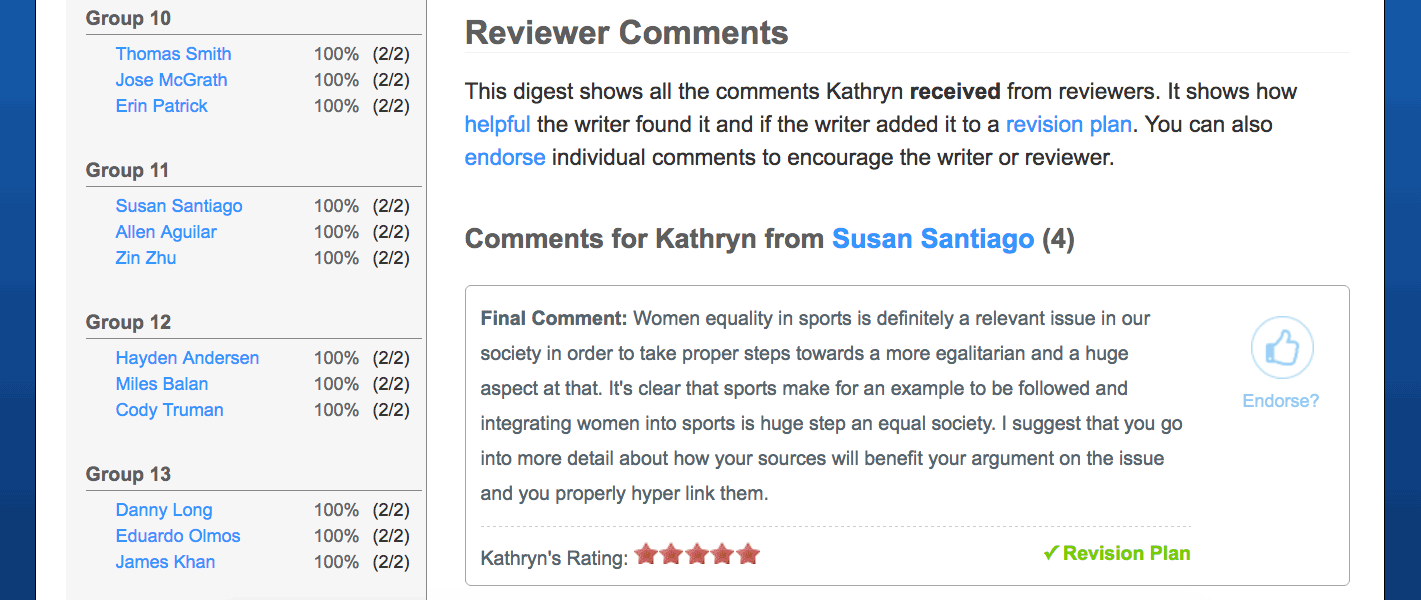Open Susan Santiago's reviewer profile link
The height and width of the screenshot is (600, 1421).
click(x=933, y=240)
